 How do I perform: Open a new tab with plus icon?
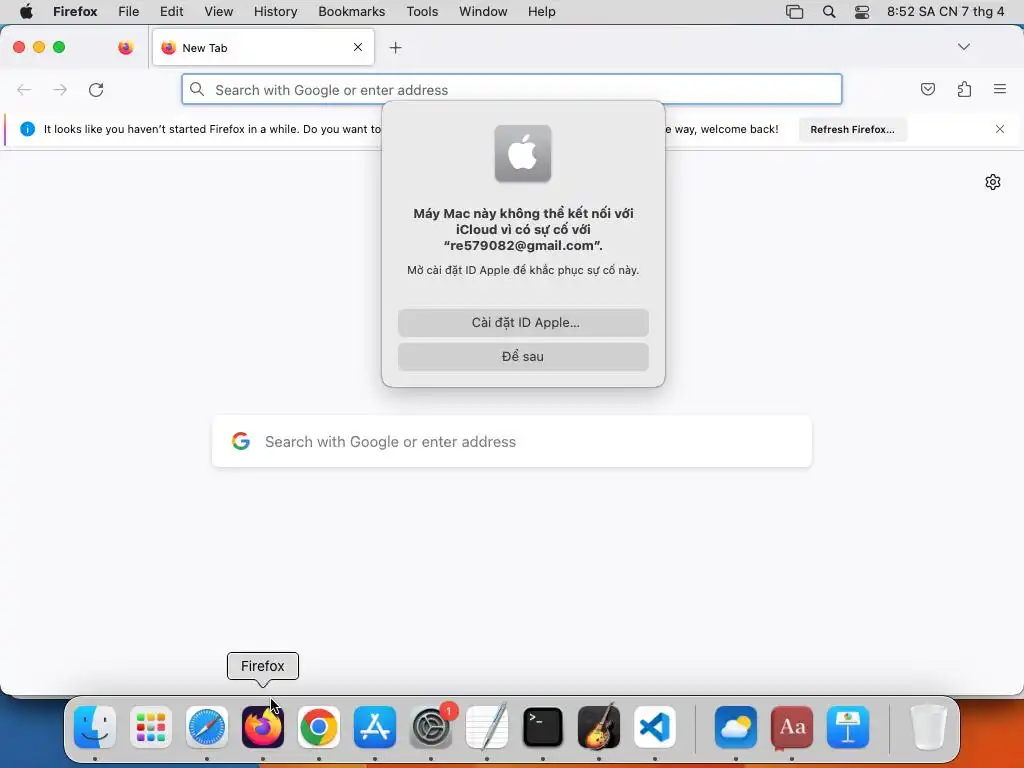point(395,48)
